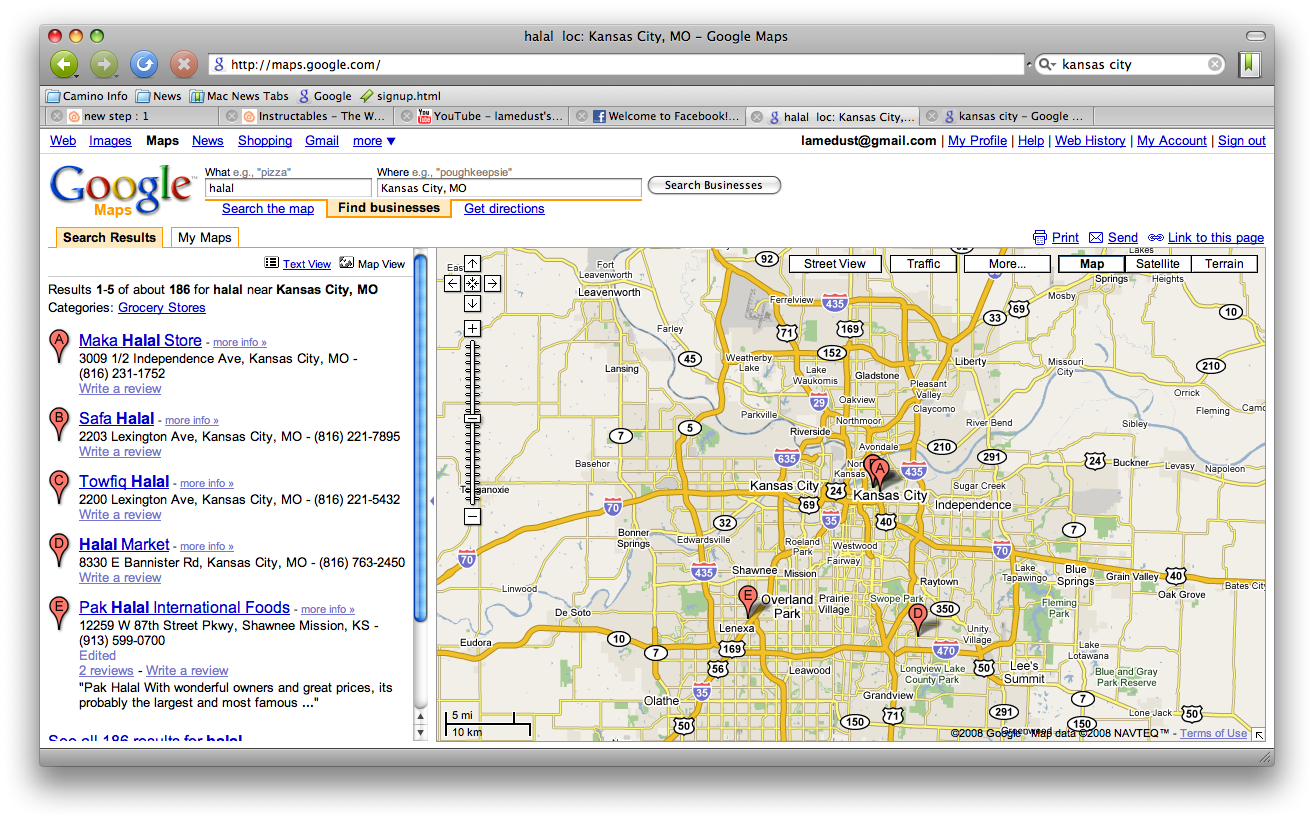Click the results panel scrollbar
Image resolution: width=1314 pixels, height=821 pixels.
pyautogui.click(x=421, y=440)
